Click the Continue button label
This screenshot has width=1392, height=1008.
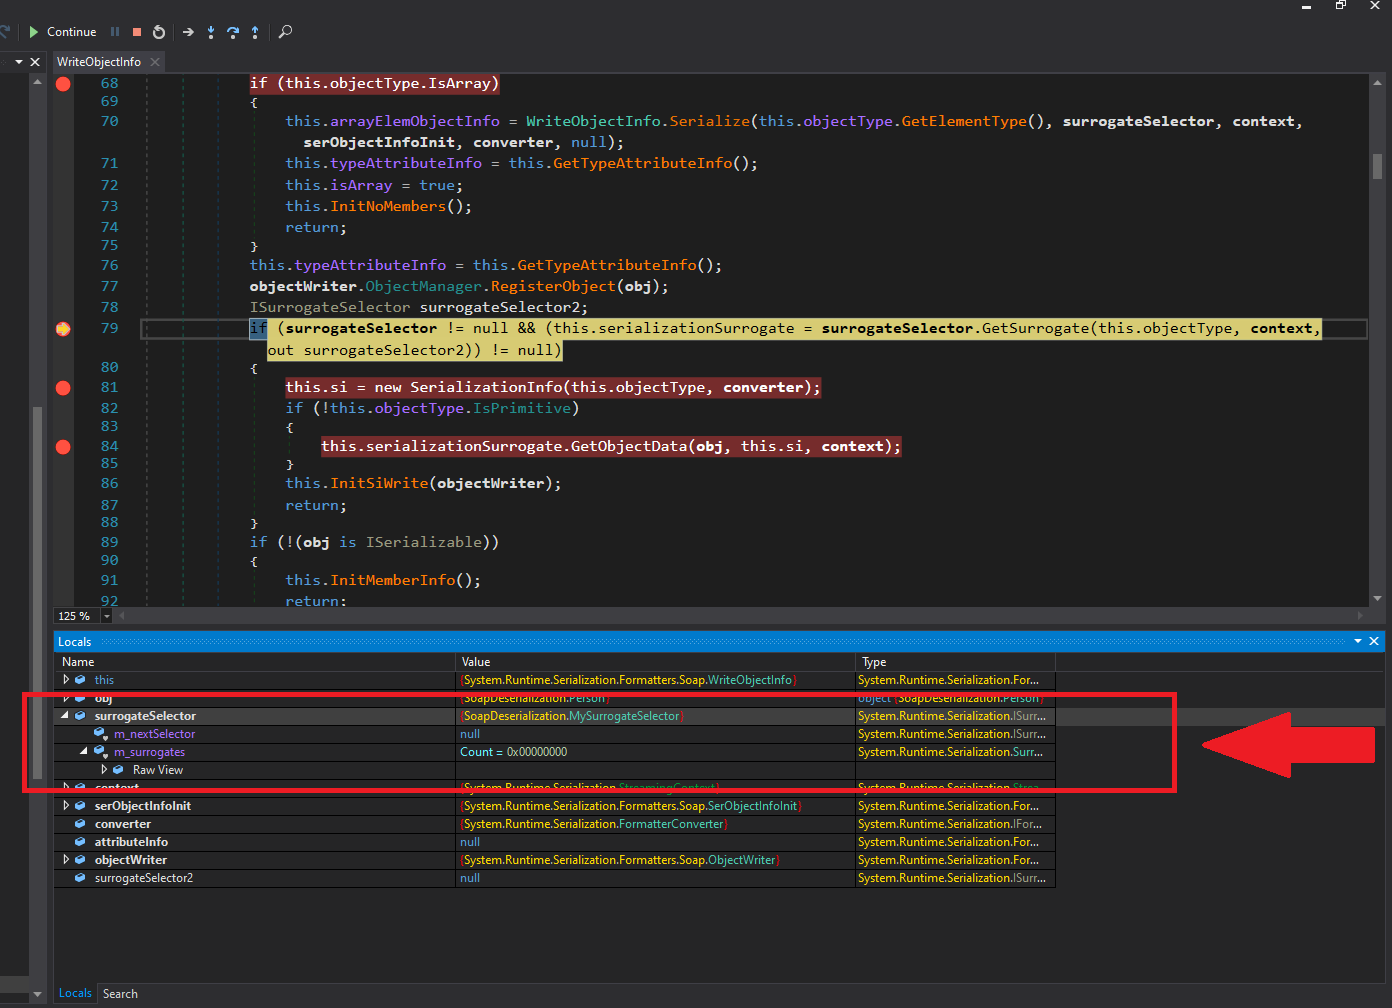pos(71,32)
